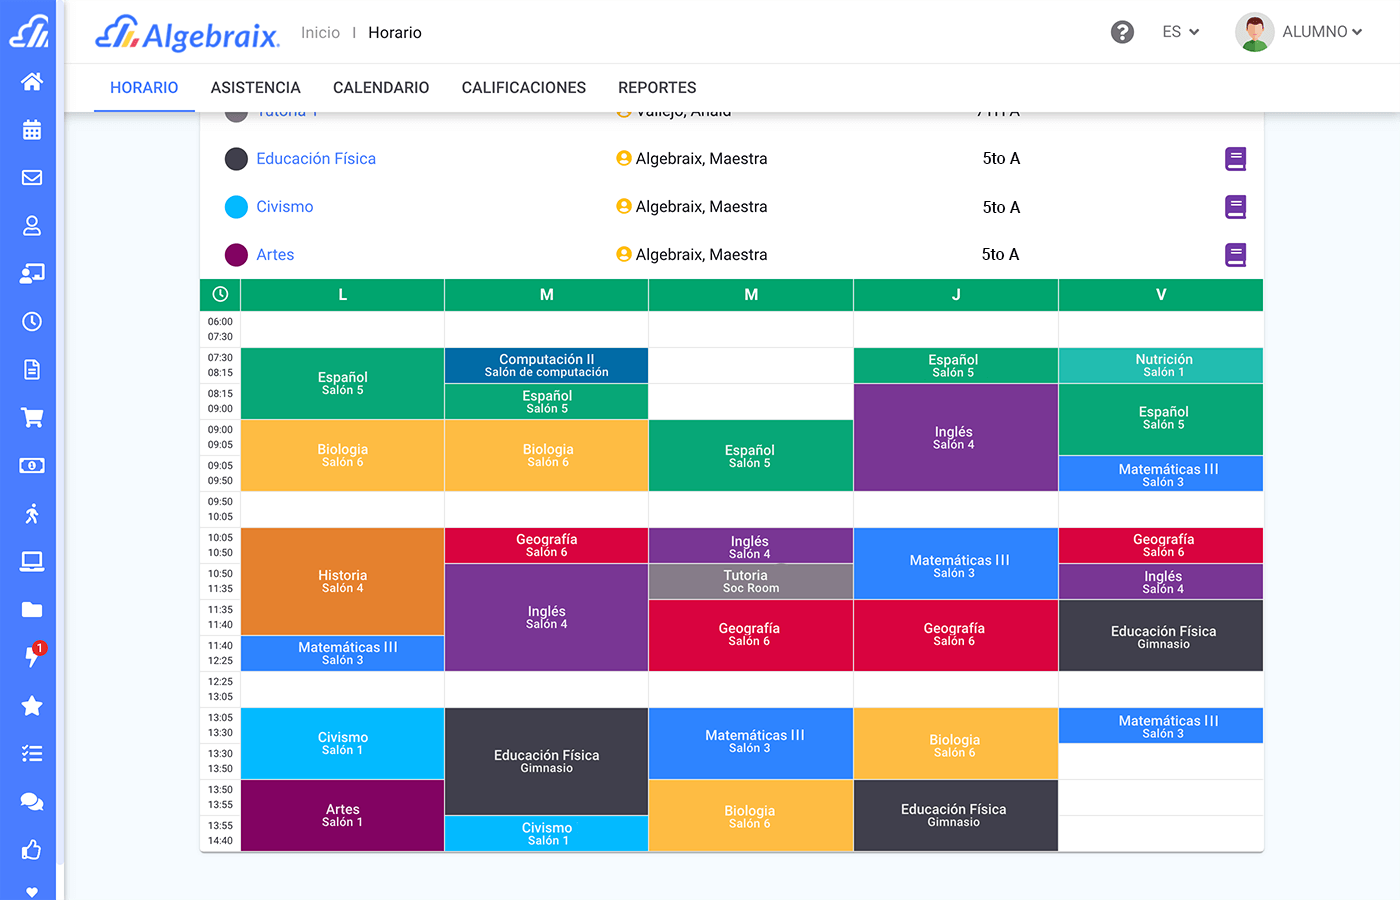Image resolution: width=1400 pixels, height=900 pixels.
Task: Open the home icon in the sidebar
Action: point(31,81)
